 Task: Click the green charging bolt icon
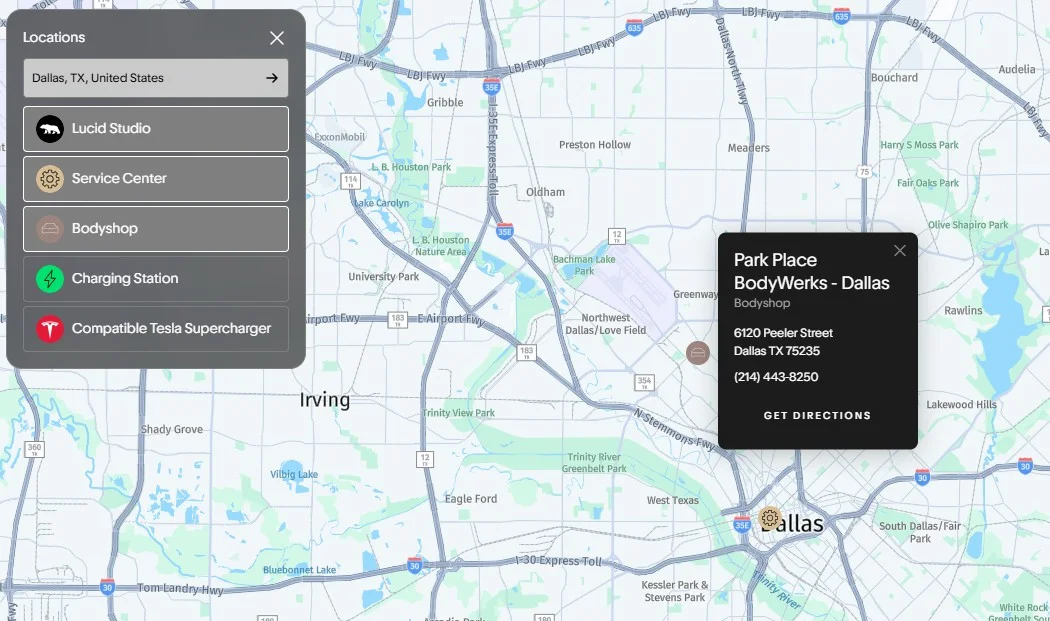(x=50, y=279)
